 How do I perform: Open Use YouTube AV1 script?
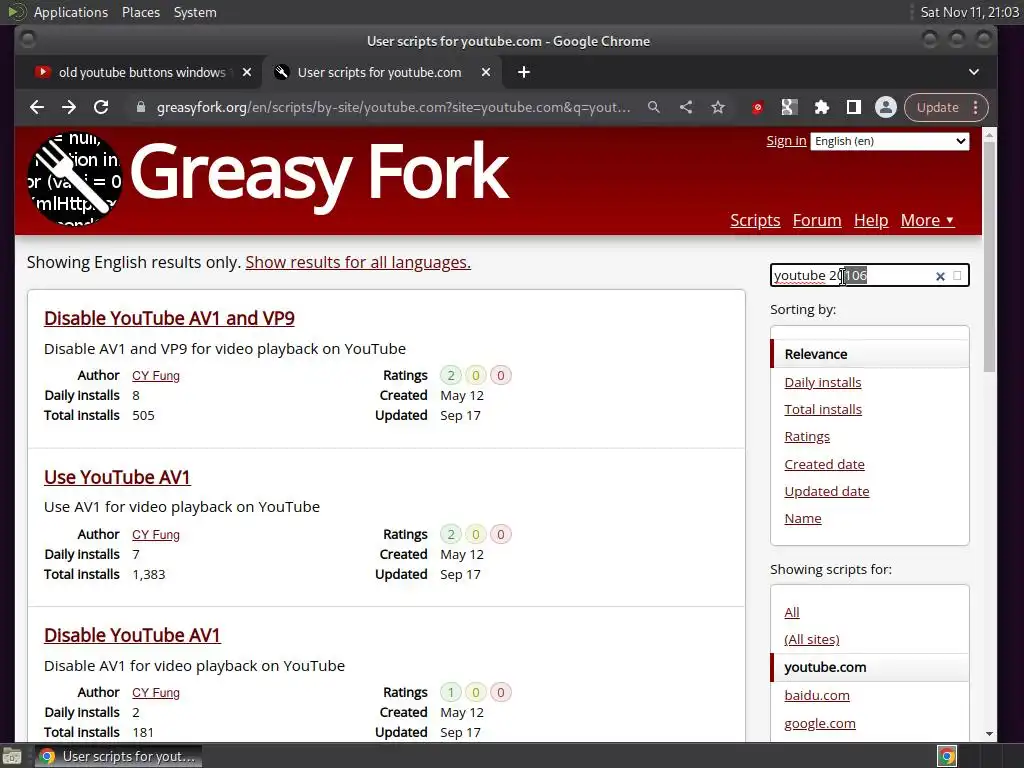click(x=117, y=477)
